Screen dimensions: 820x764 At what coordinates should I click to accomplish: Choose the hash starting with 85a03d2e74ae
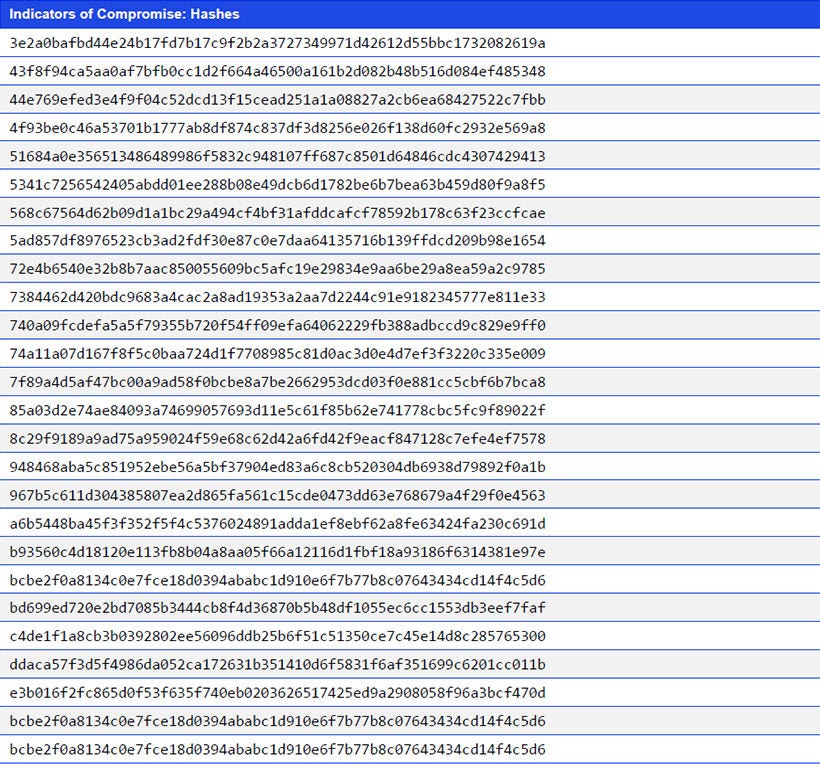tap(278, 410)
